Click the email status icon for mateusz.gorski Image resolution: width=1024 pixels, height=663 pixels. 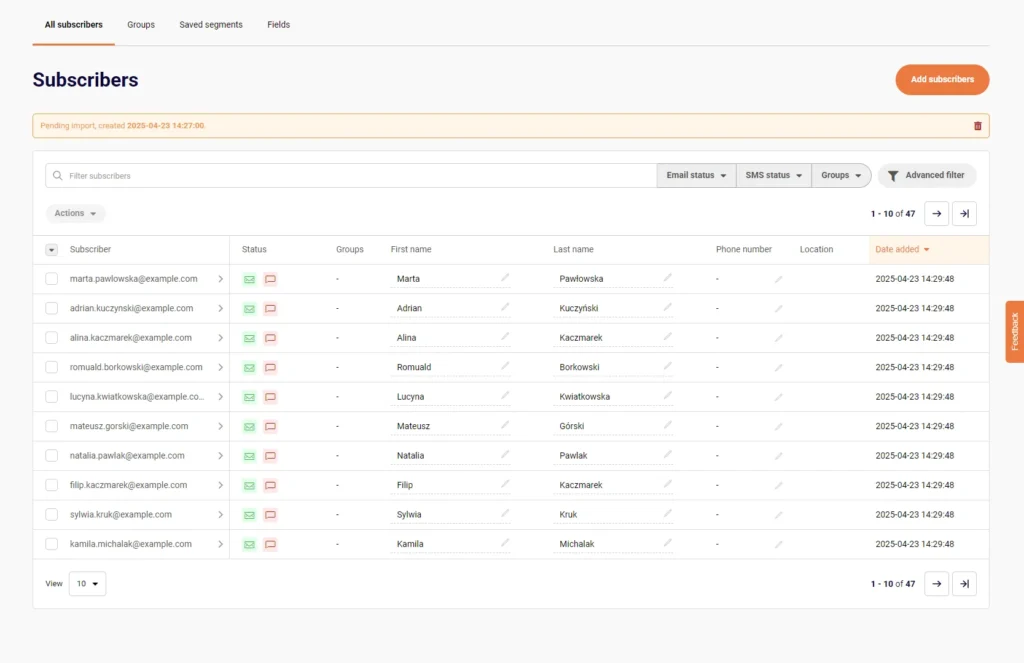(249, 427)
